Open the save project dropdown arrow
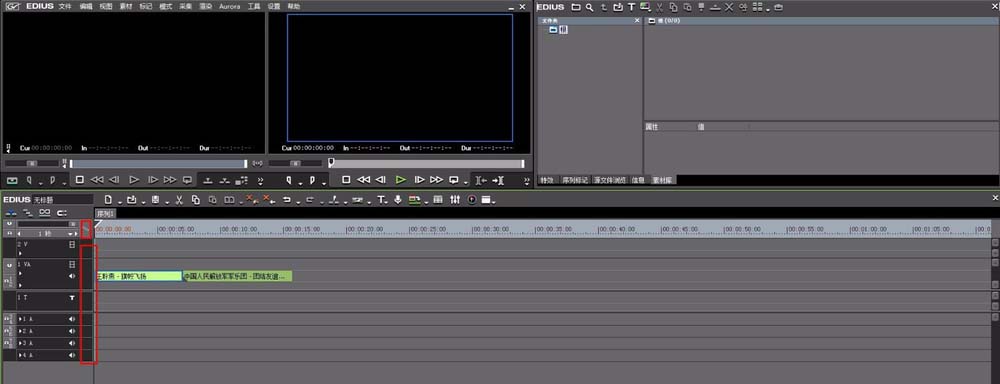This screenshot has width=1000, height=384. click(166, 202)
